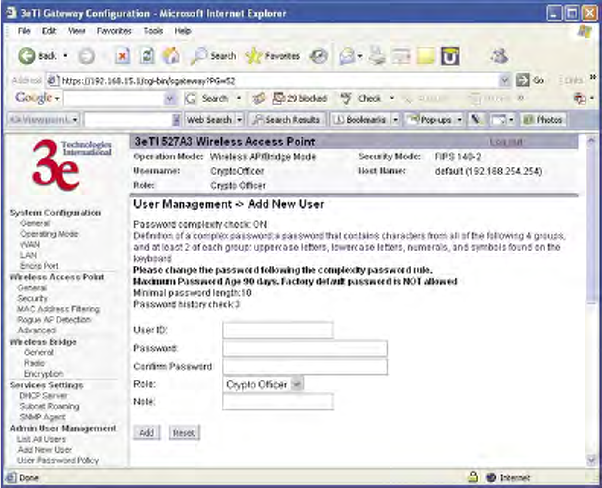Click the scrollbar down arrow
This screenshot has height=488, width=602.
(592, 460)
